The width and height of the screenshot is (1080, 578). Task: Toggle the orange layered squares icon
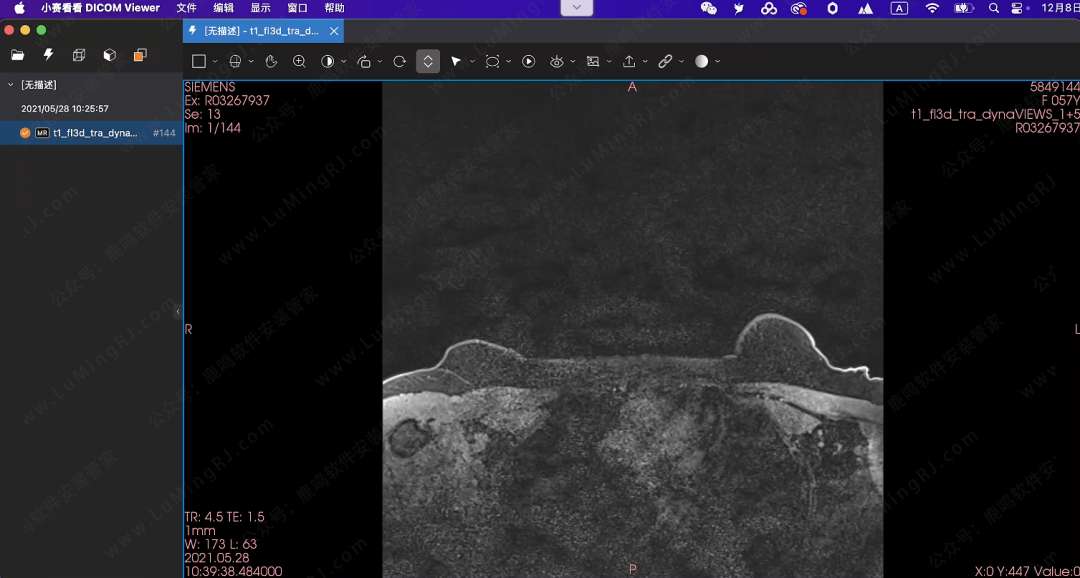(x=140, y=55)
